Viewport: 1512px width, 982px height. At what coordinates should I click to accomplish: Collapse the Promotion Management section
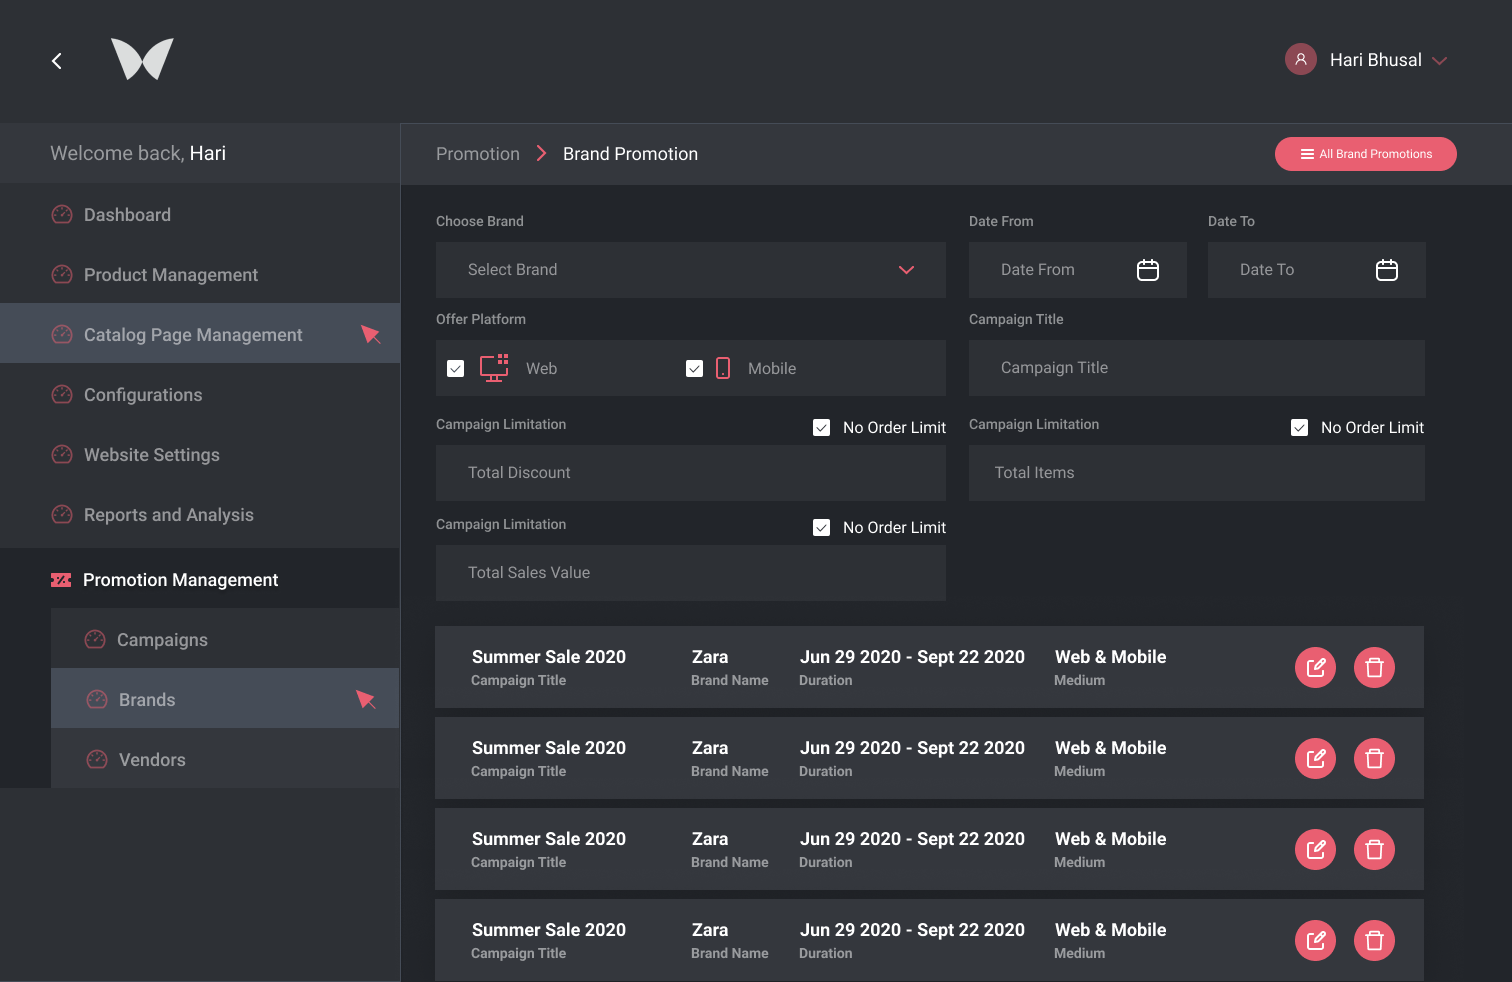pos(180,580)
